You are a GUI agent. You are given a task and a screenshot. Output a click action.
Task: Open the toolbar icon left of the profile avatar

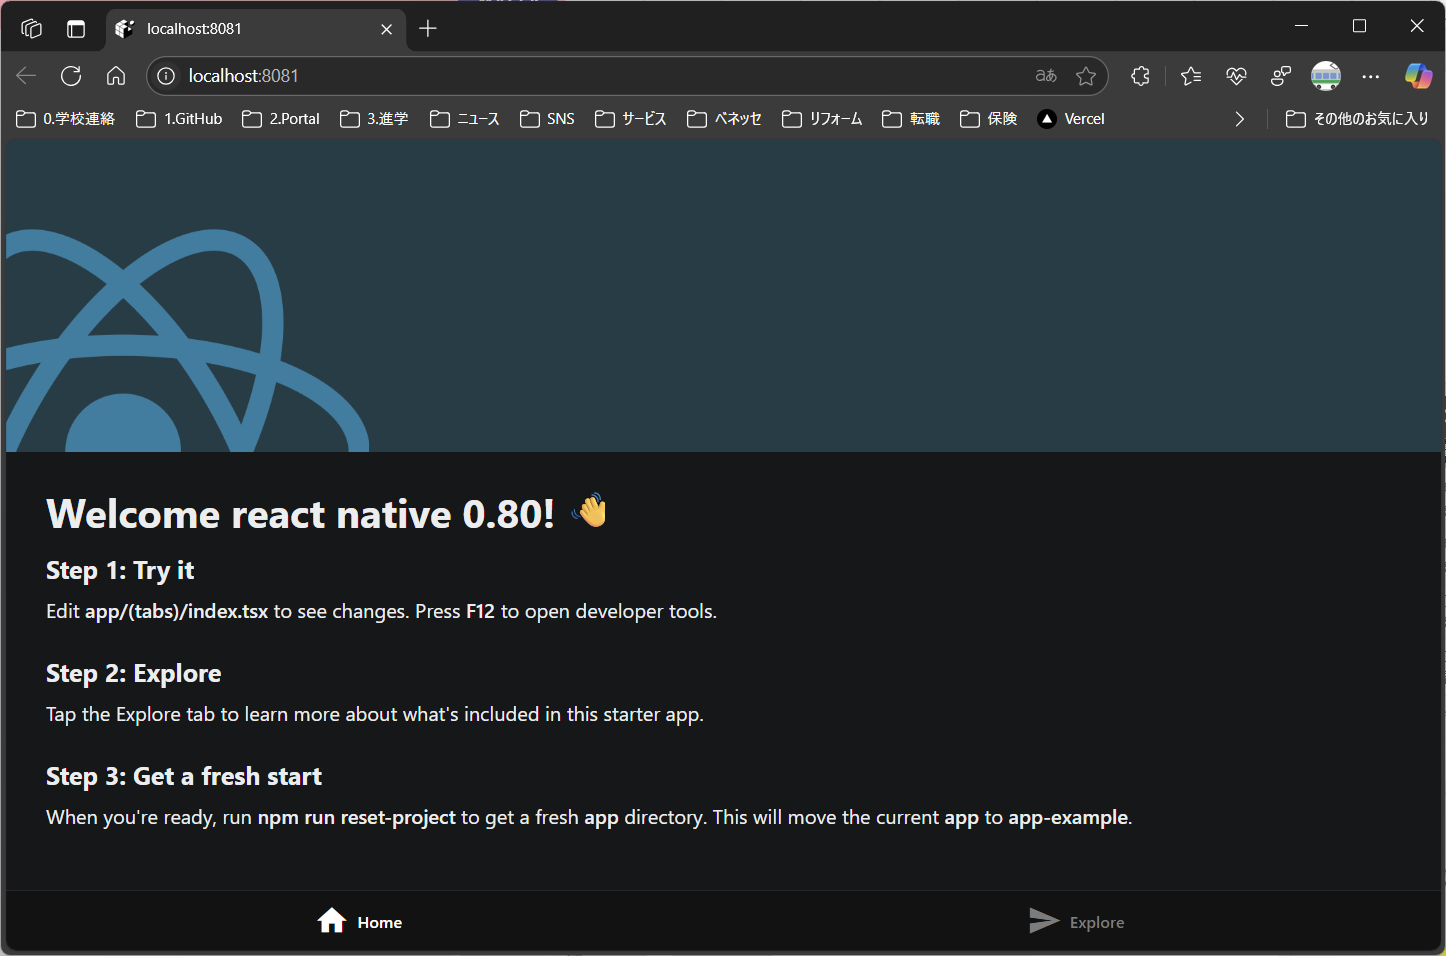[1281, 76]
